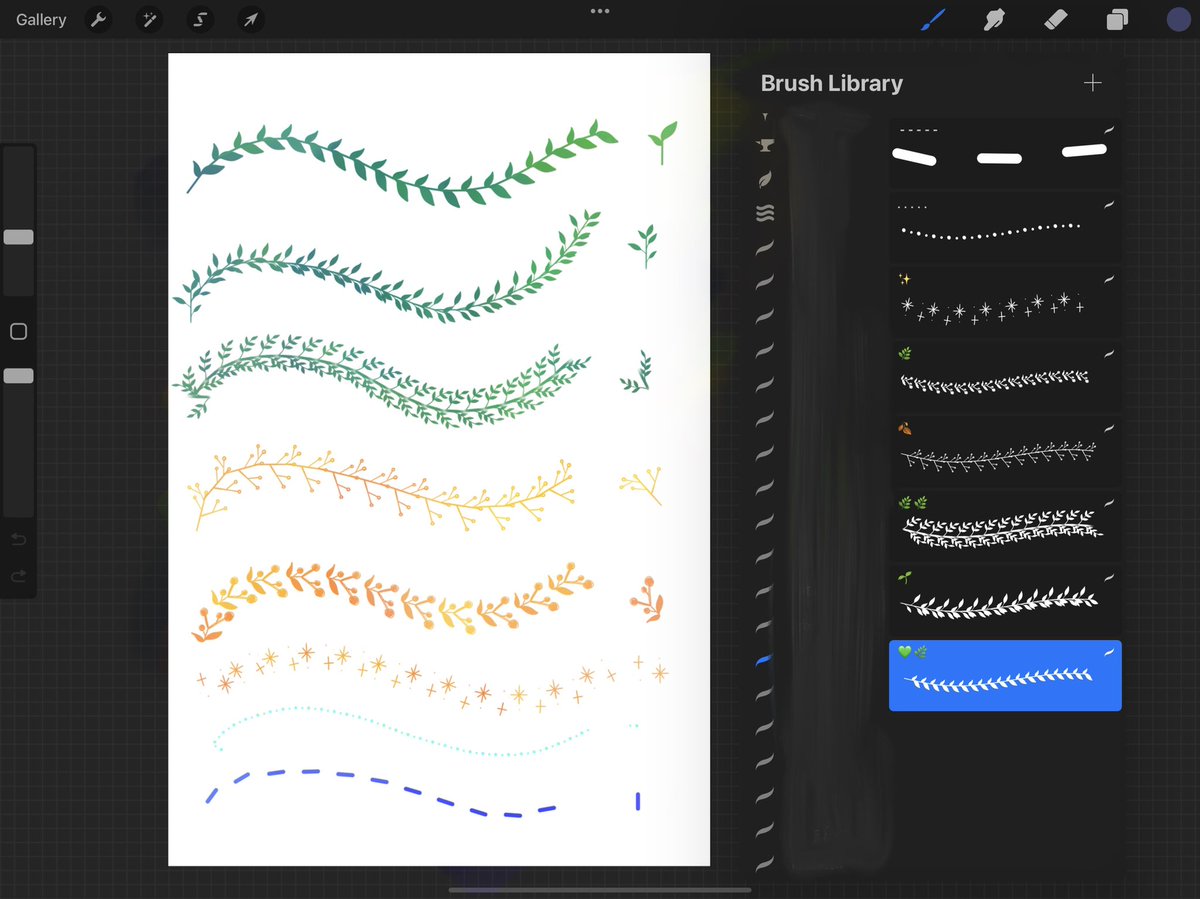Choose the dashed line brush
Image resolution: width=1200 pixels, height=899 pixels.
1005,155
